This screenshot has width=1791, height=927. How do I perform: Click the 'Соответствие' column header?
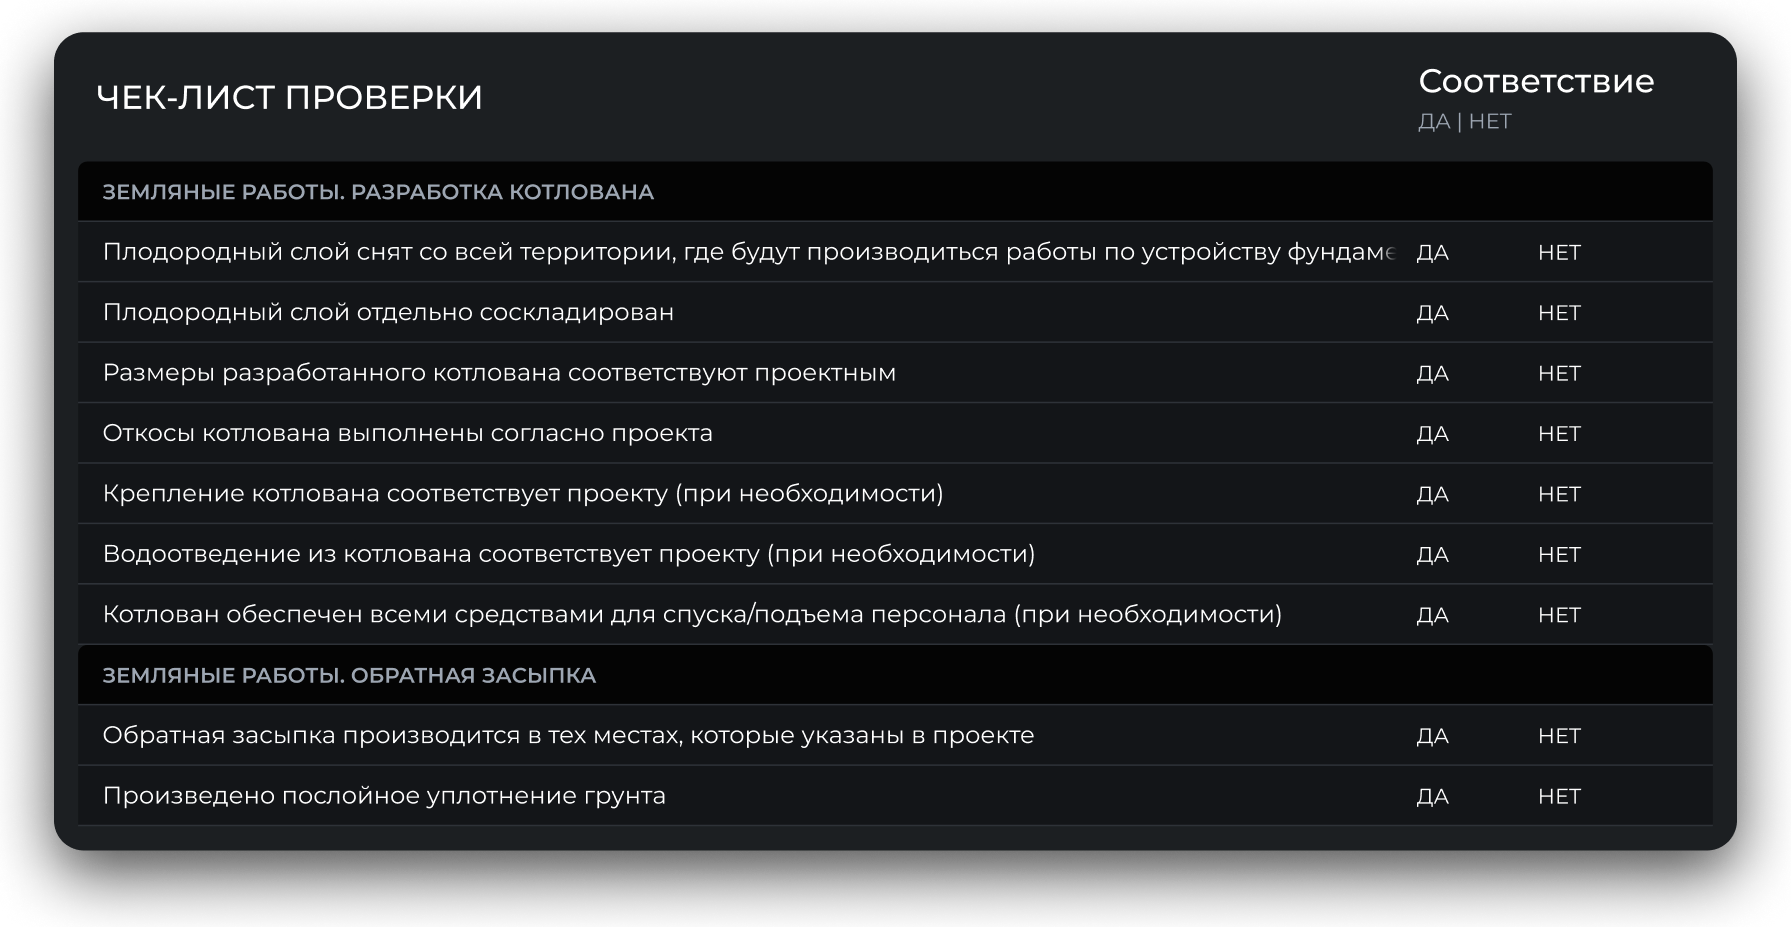(1536, 81)
